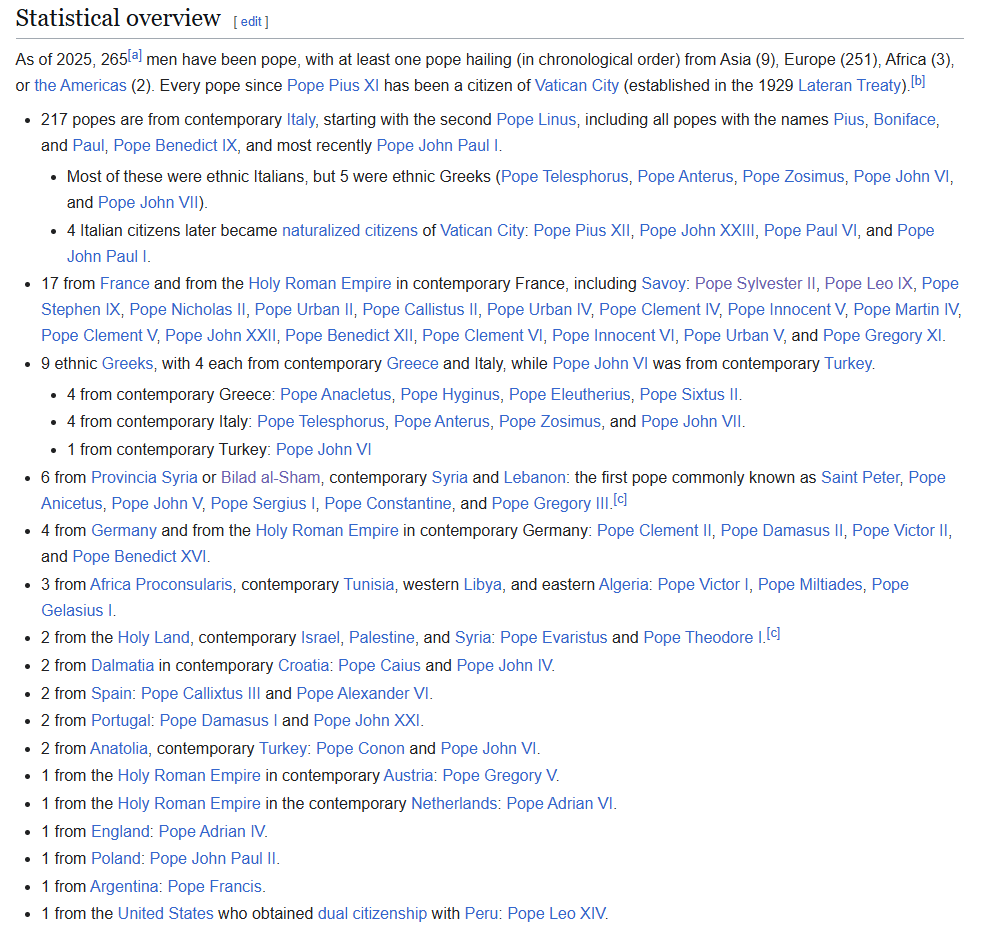Follow the Dalmatia link

tap(123, 666)
